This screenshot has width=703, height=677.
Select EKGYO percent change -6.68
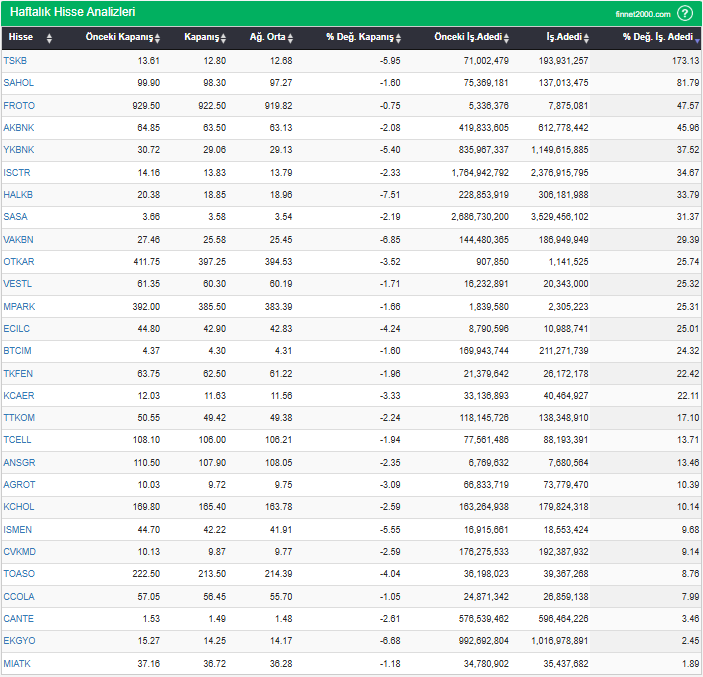tap(390, 640)
